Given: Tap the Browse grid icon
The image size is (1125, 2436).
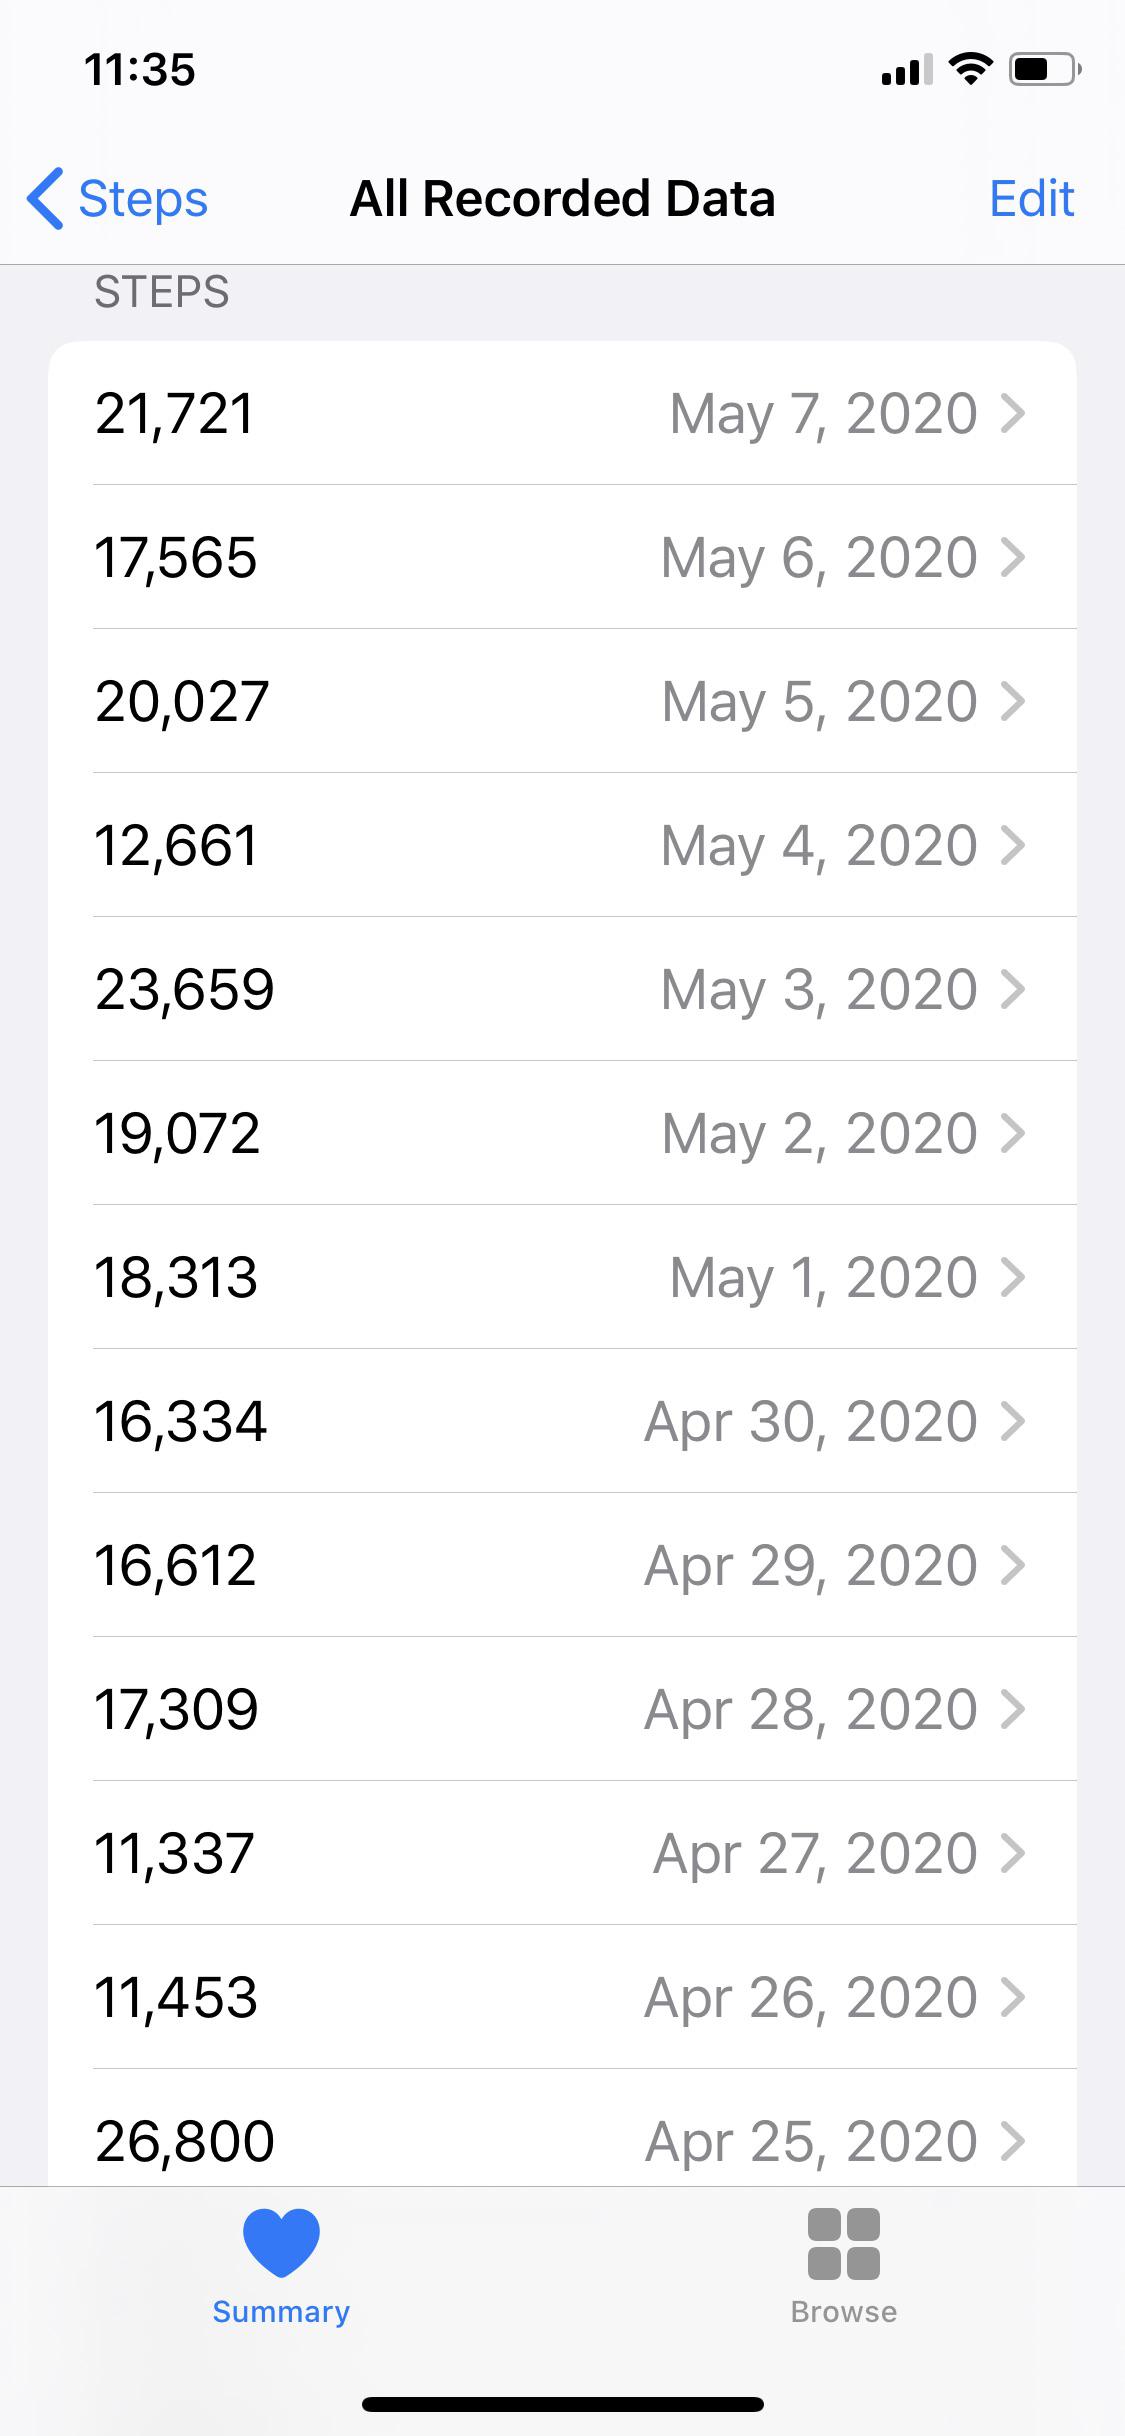Looking at the screenshot, I should (x=843, y=2244).
